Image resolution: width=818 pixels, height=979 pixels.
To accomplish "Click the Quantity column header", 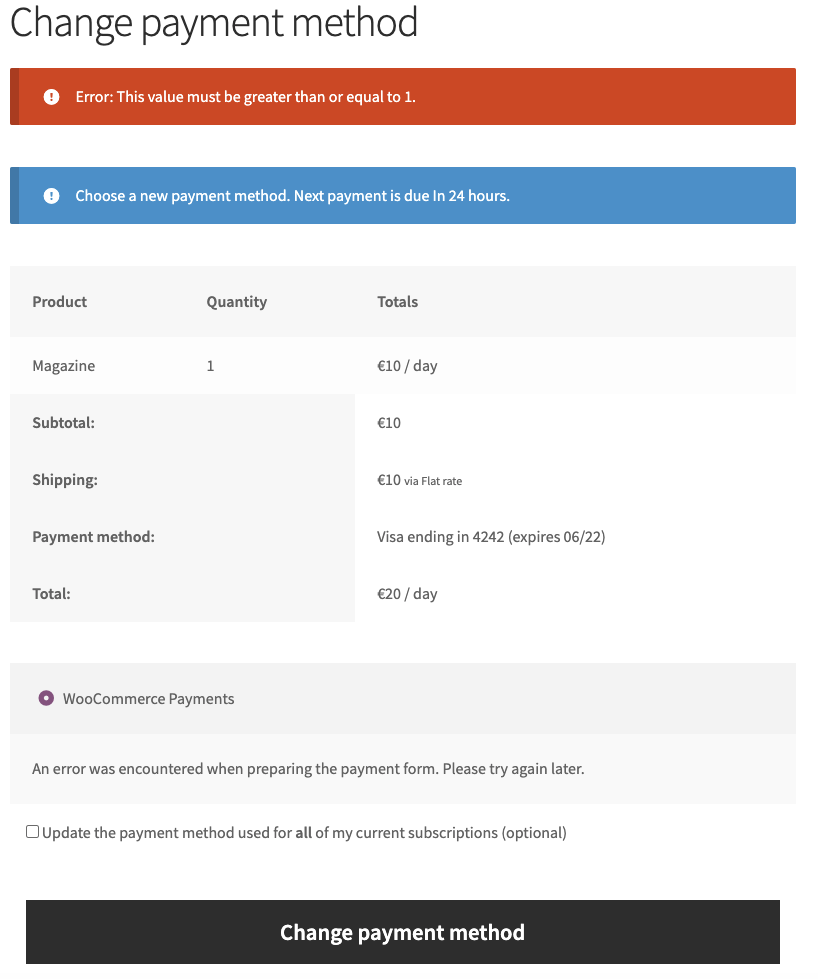I will (236, 301).
